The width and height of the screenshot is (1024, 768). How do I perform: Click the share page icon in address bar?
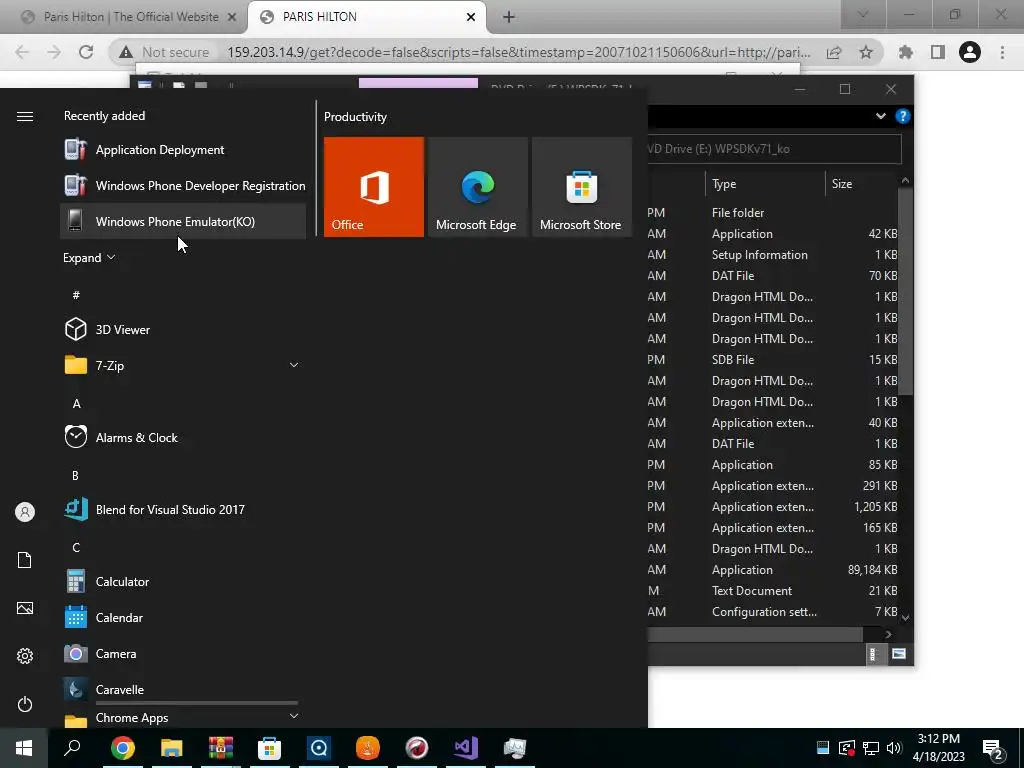click(x=834, y=52)
